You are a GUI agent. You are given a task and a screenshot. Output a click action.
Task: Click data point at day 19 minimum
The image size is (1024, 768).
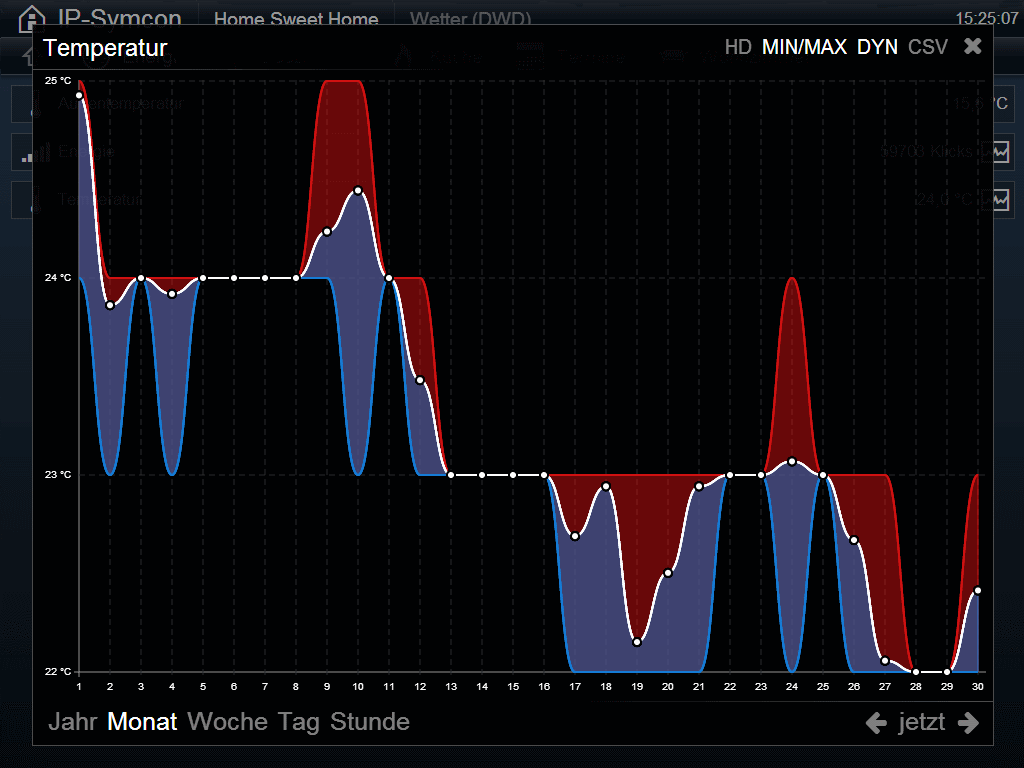click(637, 643)
